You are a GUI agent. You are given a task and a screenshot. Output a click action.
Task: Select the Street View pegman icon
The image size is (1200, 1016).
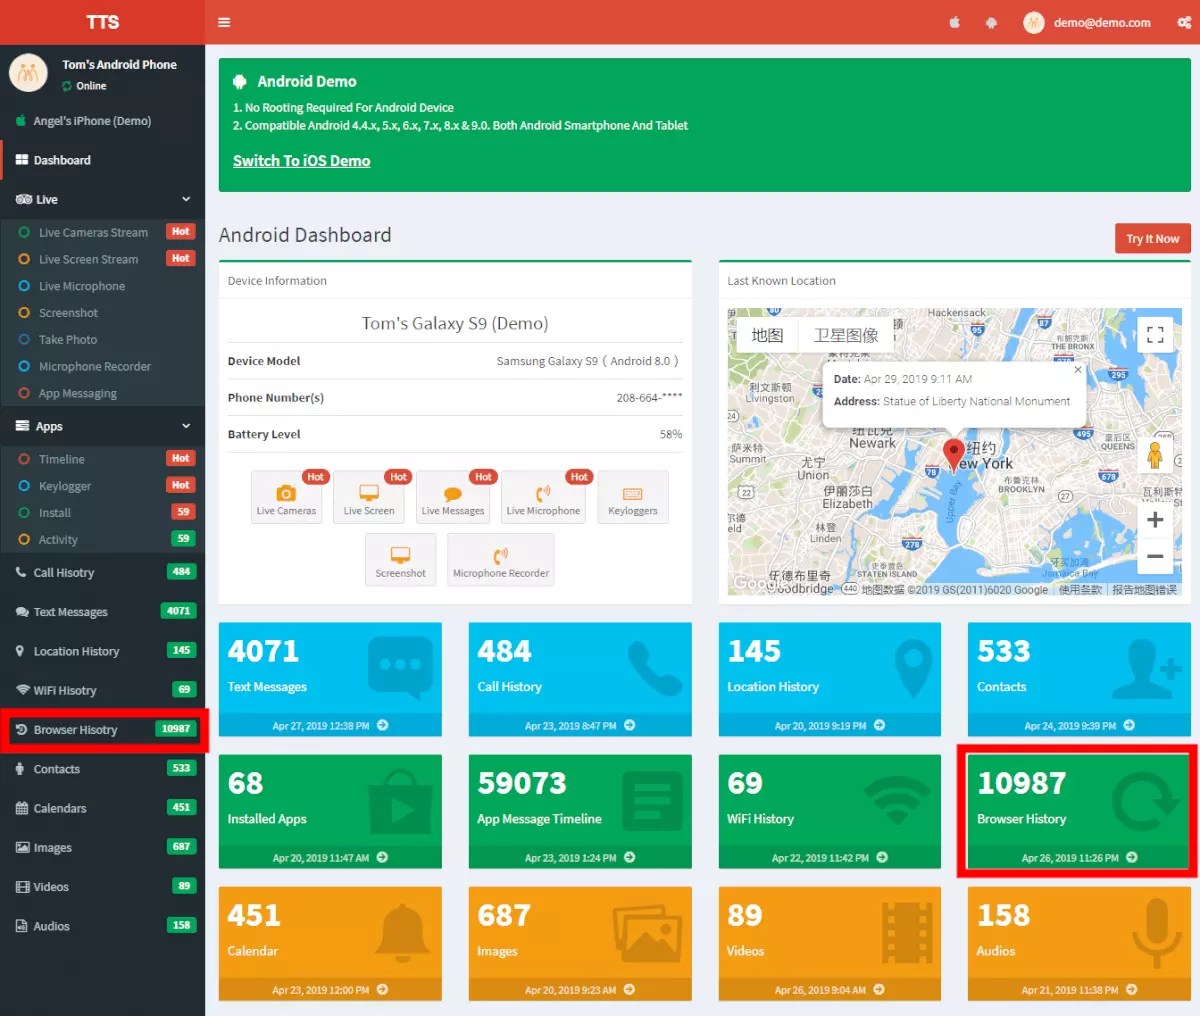click(1155, 454)
